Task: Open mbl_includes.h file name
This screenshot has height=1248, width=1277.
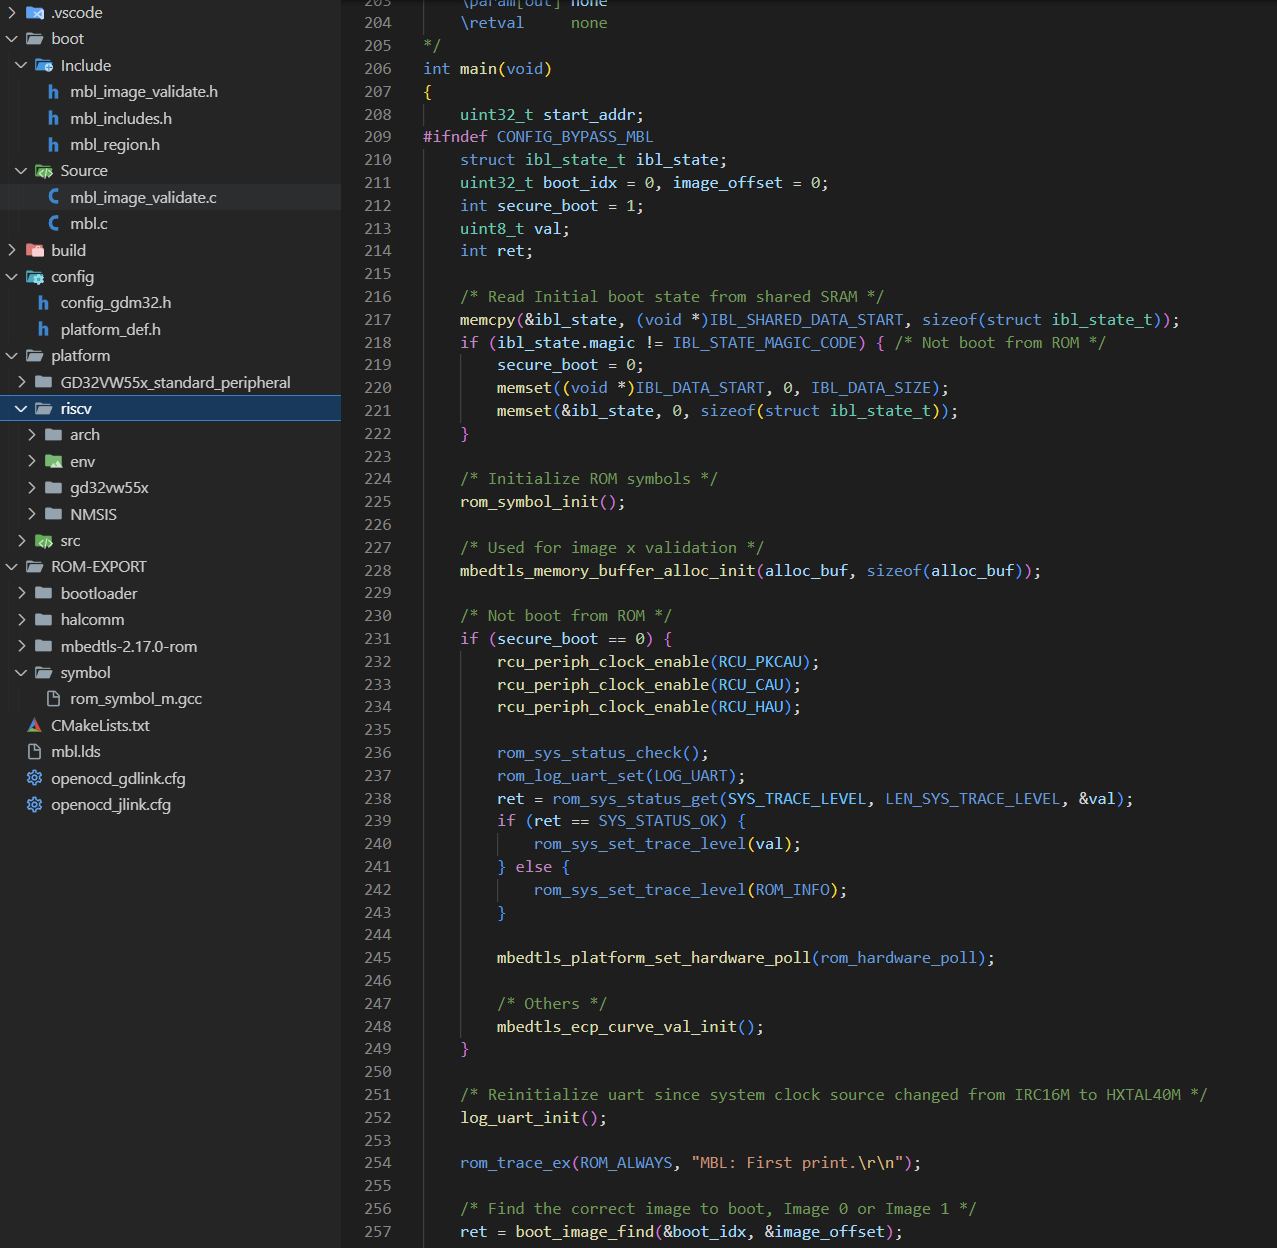Action: coord(121,119)
